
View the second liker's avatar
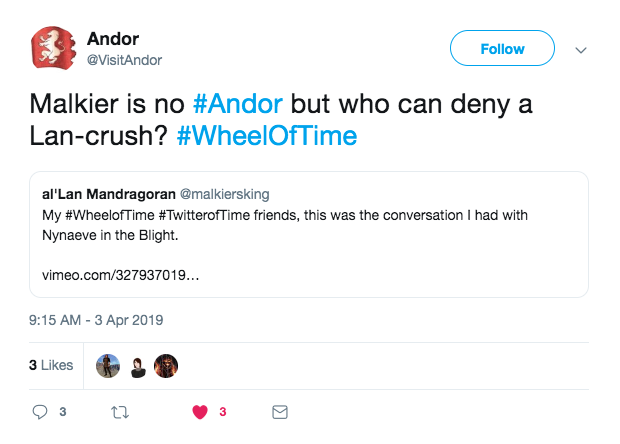tap(137, 365)
